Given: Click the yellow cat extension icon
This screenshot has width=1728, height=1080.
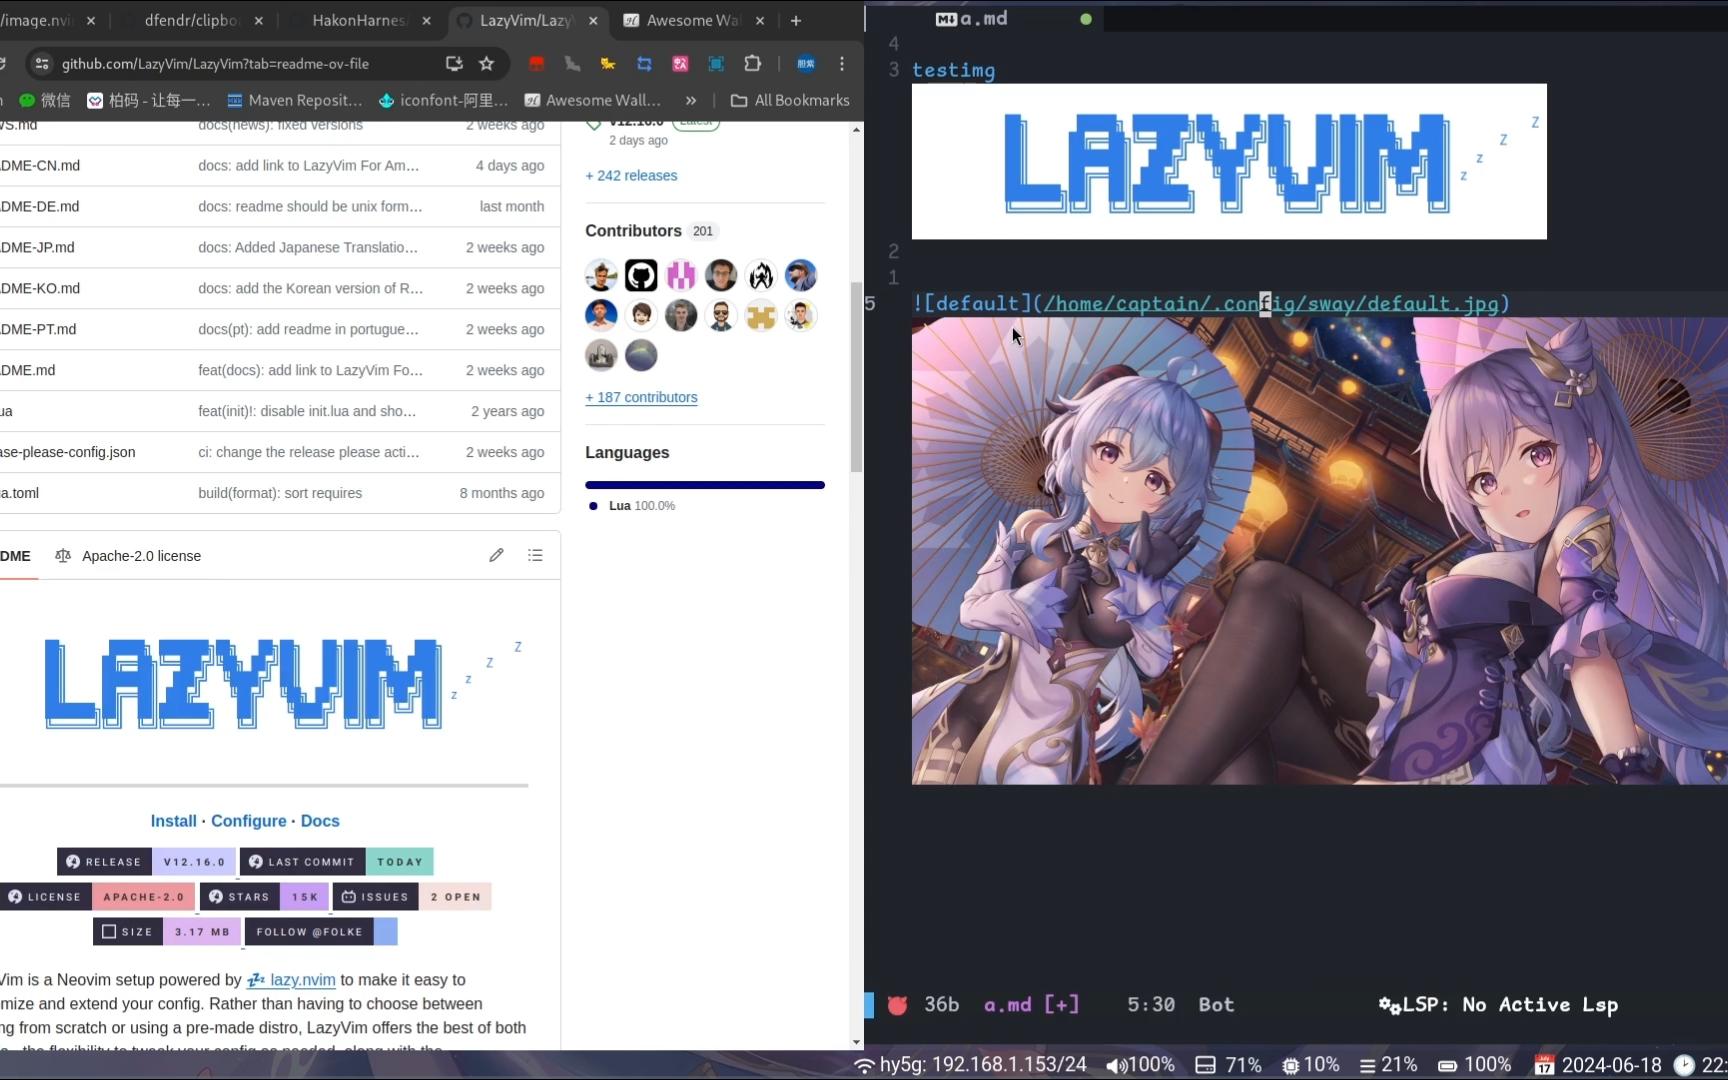Looking at the screenshot, I should (608, 64).
